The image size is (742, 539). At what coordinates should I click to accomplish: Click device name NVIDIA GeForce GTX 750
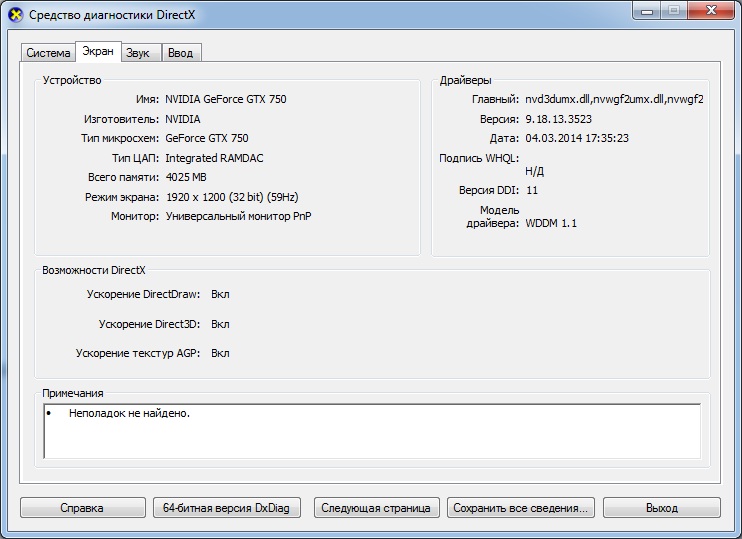click(x=226, y=99)
